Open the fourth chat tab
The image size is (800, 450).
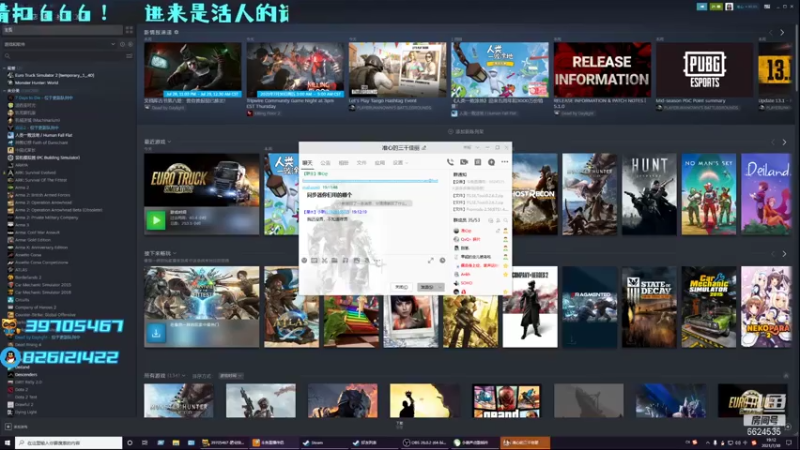pos(361,163)
